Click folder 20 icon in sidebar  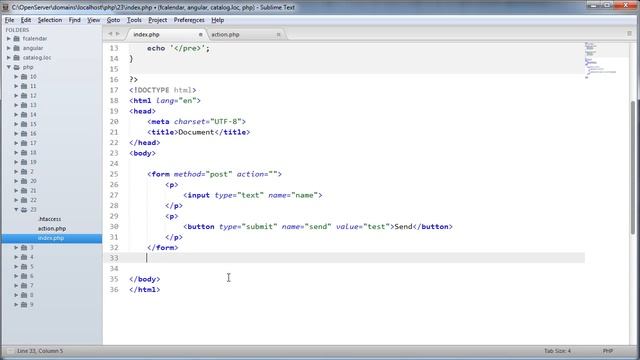(24, 181)
